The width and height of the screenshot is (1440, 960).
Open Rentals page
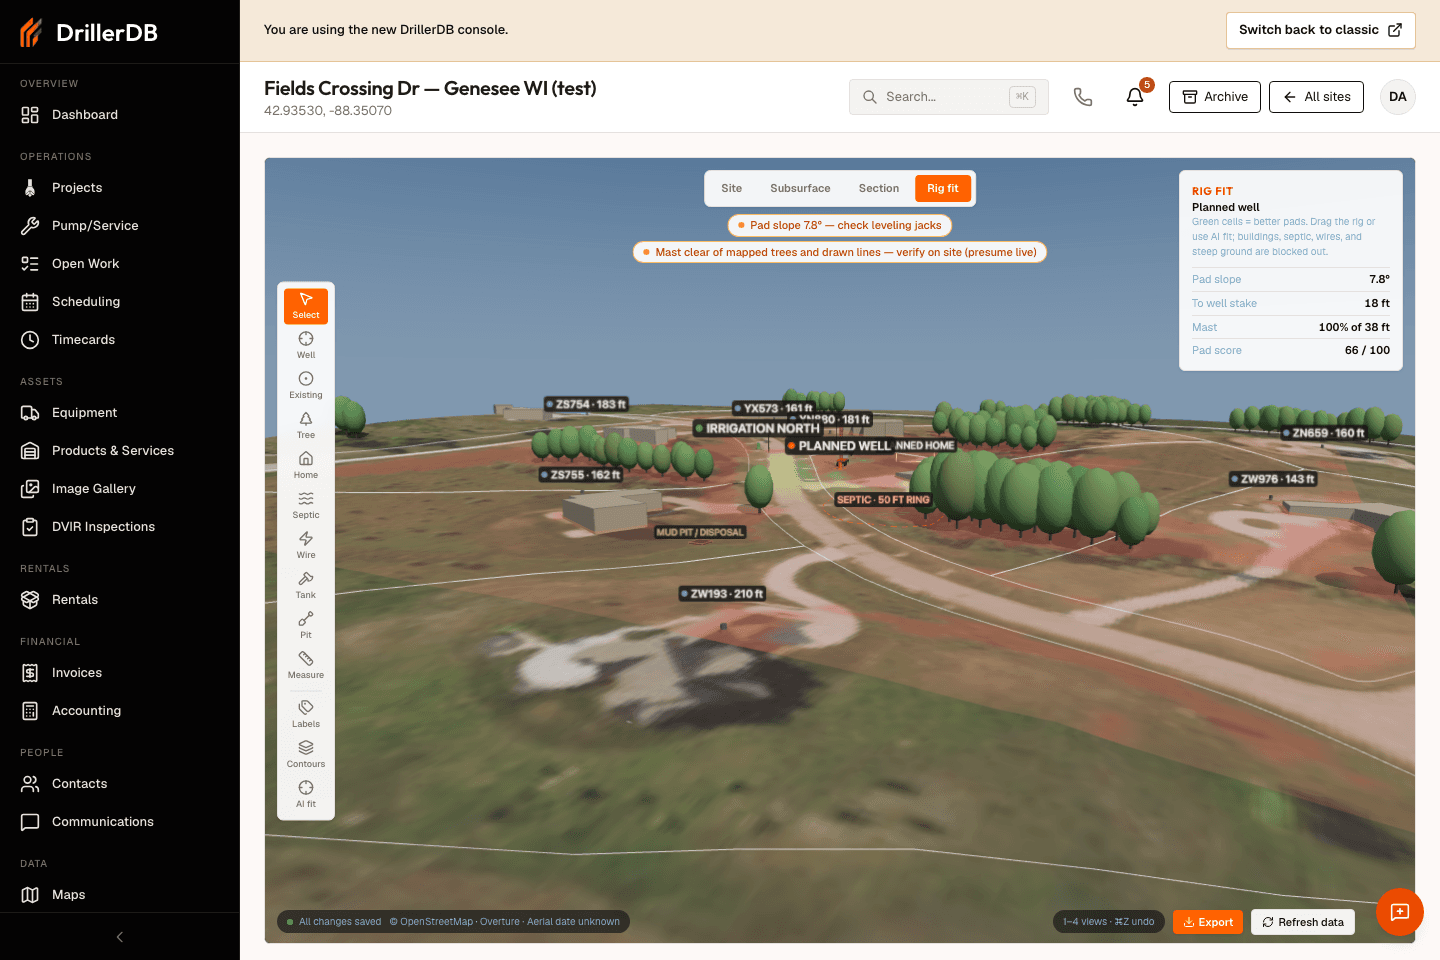(x=120, y=600)
